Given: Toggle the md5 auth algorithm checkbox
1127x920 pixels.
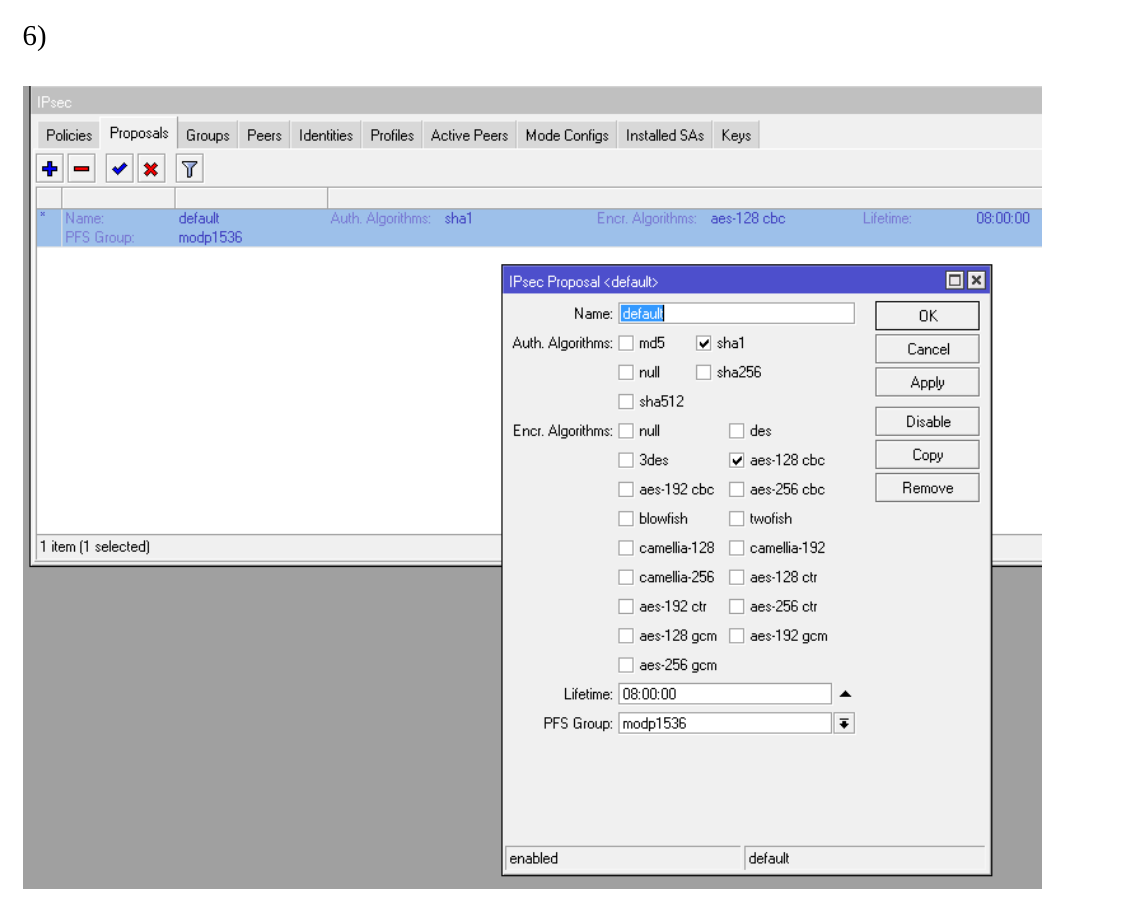Looking at the screenshot, I should pyautogui.click(x=626, y=343).
